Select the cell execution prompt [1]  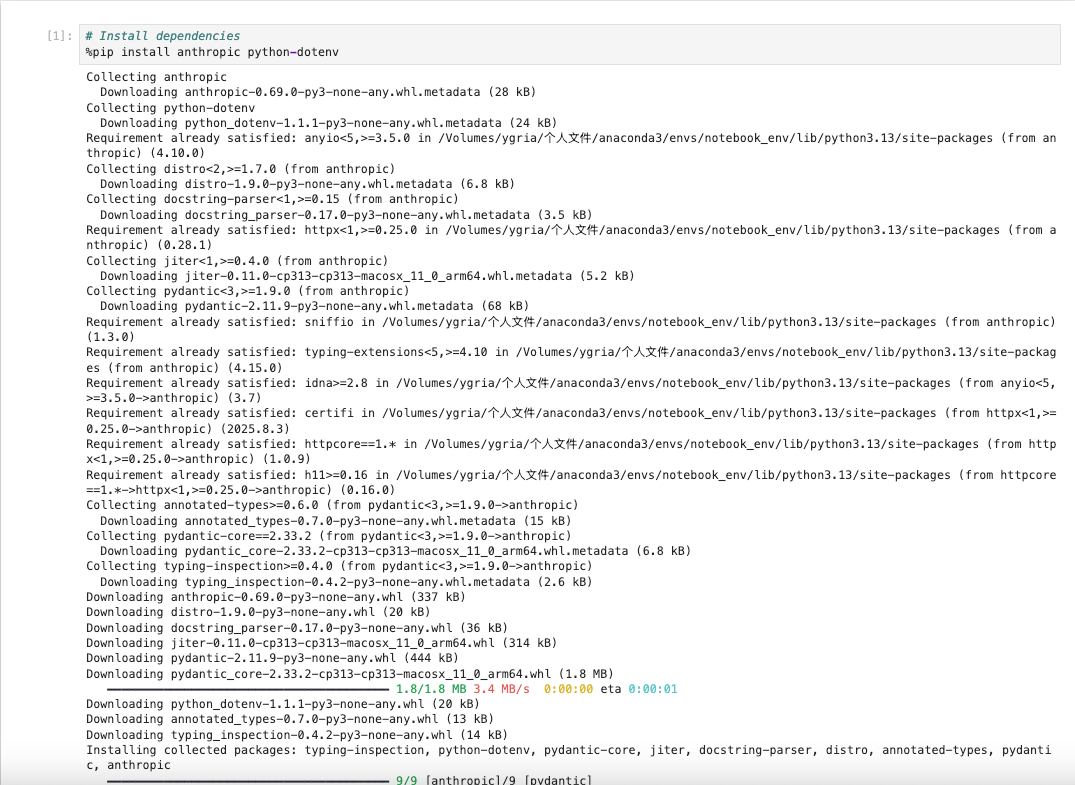(57, 36)
